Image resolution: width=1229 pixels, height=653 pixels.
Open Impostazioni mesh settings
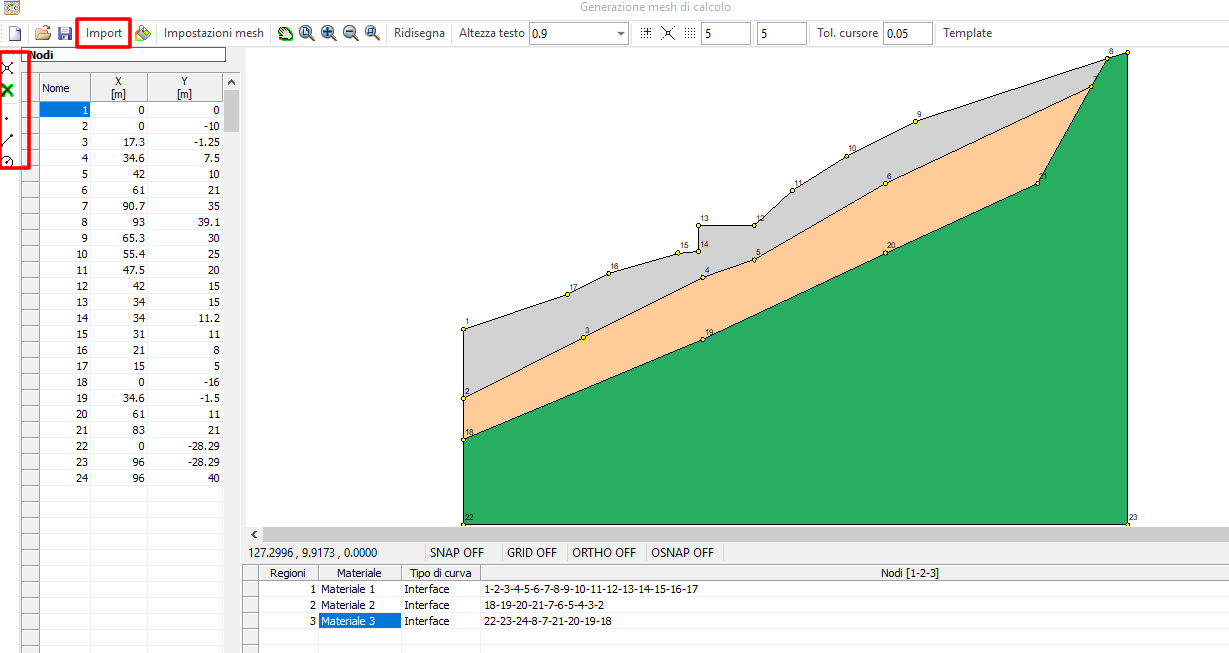tap(214, 33)
